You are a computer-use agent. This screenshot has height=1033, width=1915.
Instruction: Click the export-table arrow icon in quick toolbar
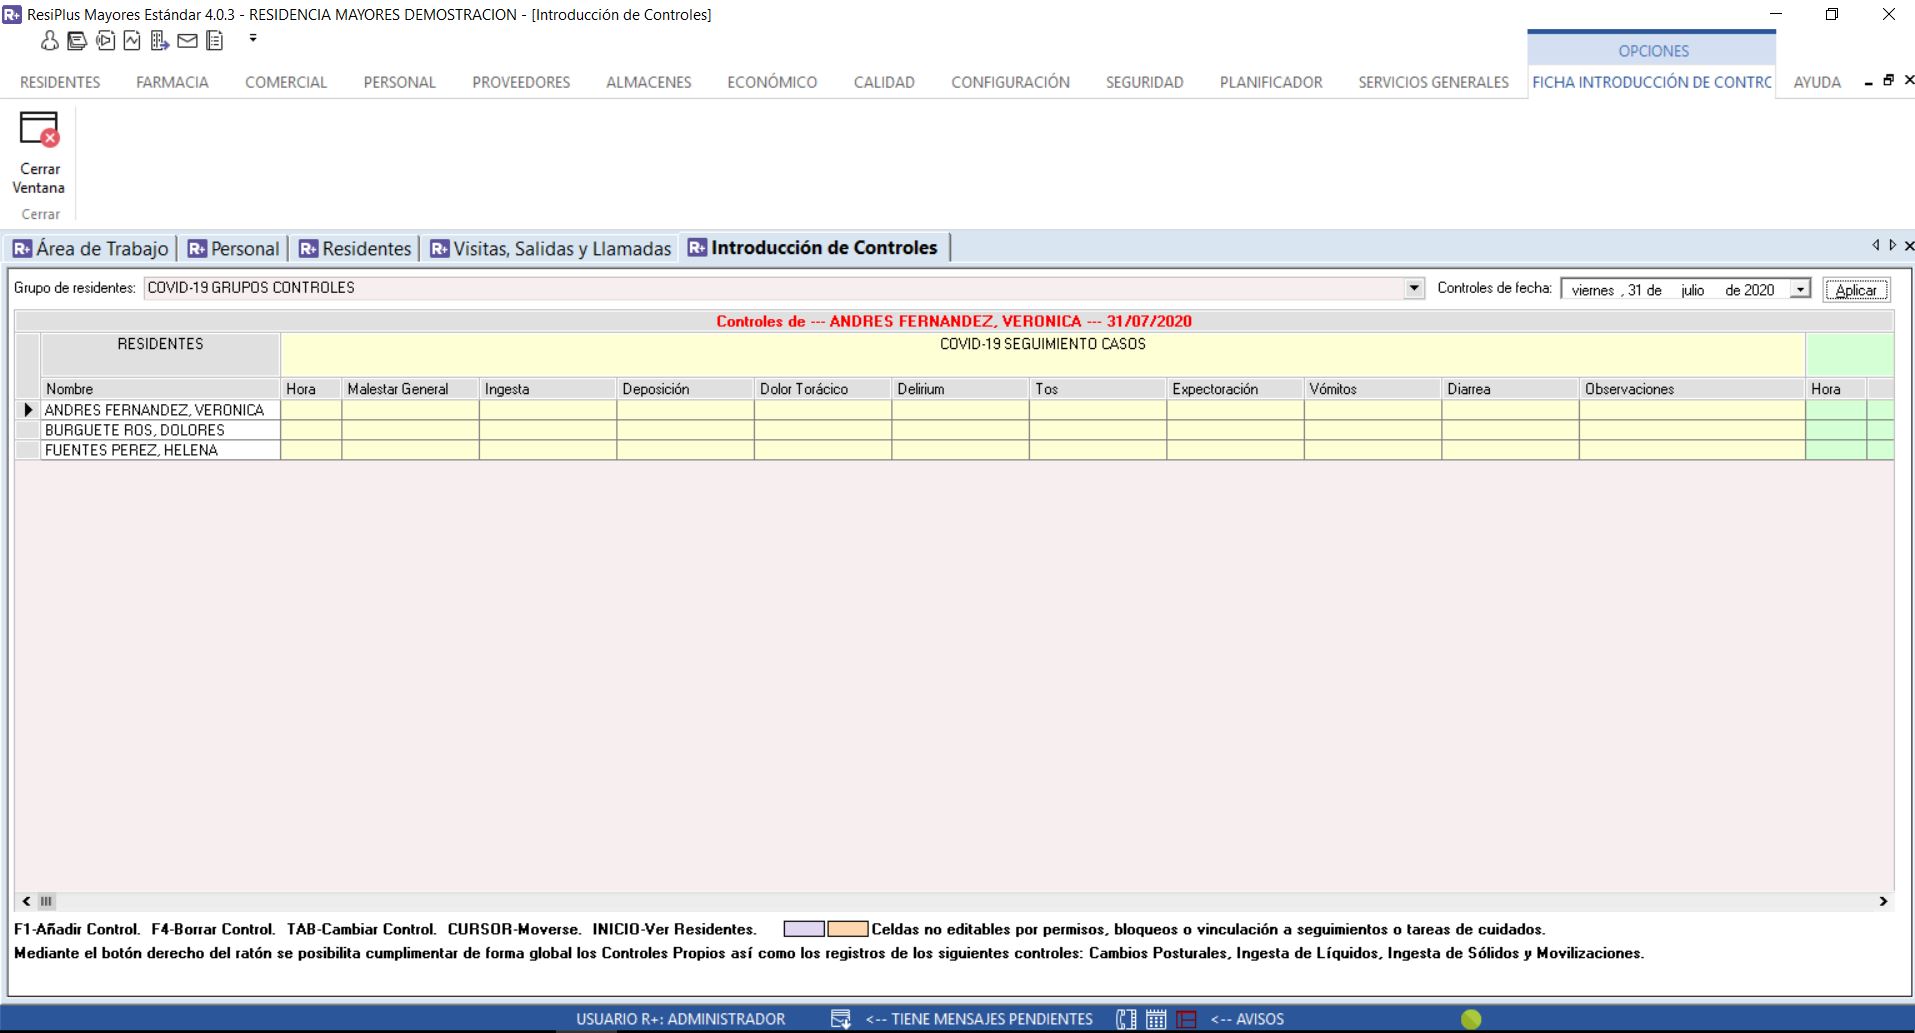pyautogui.click(x=160, y=40)
